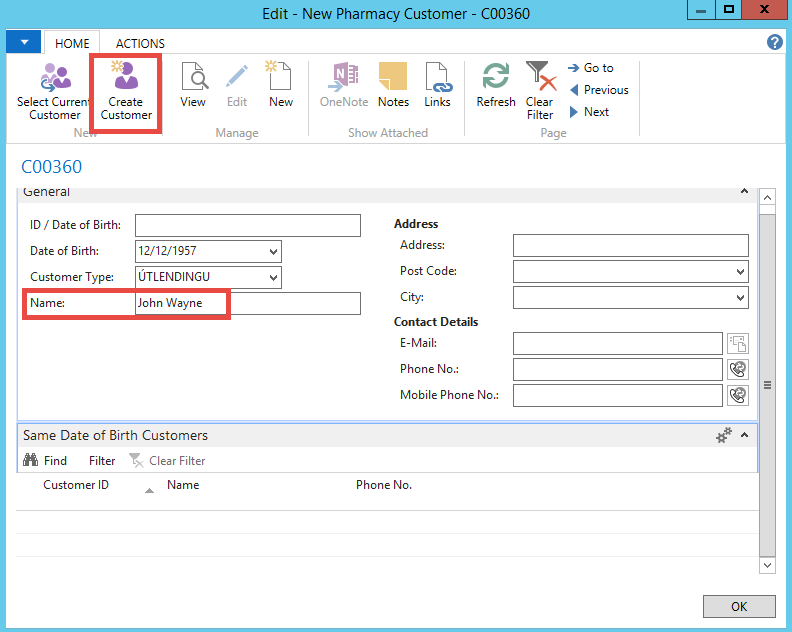Viewport: 792px width, 632px height.
Task: Expand the Post Code dropdown
Action: click(740, 272)
